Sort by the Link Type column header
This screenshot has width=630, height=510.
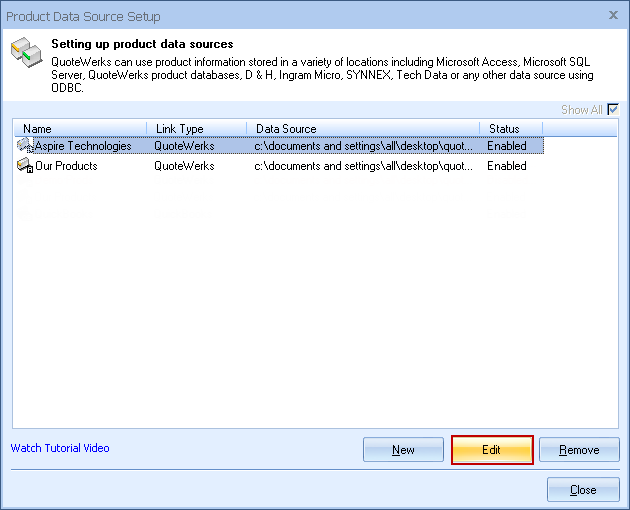point(197,129)
